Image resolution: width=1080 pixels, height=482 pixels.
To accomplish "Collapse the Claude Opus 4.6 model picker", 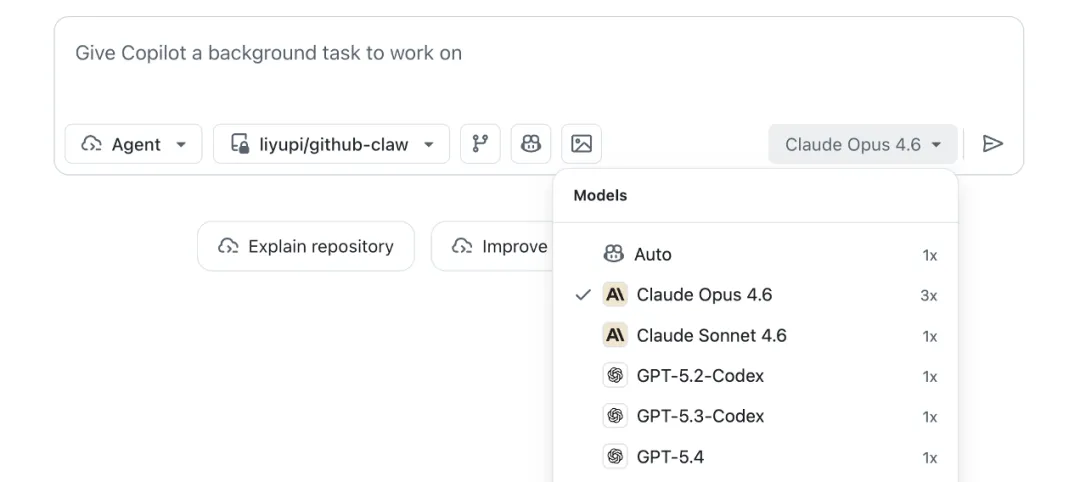I will pos(862,144).
